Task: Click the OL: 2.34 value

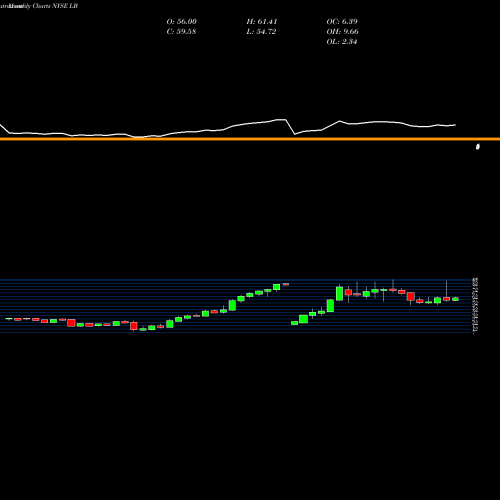Action: coord(342,42)
